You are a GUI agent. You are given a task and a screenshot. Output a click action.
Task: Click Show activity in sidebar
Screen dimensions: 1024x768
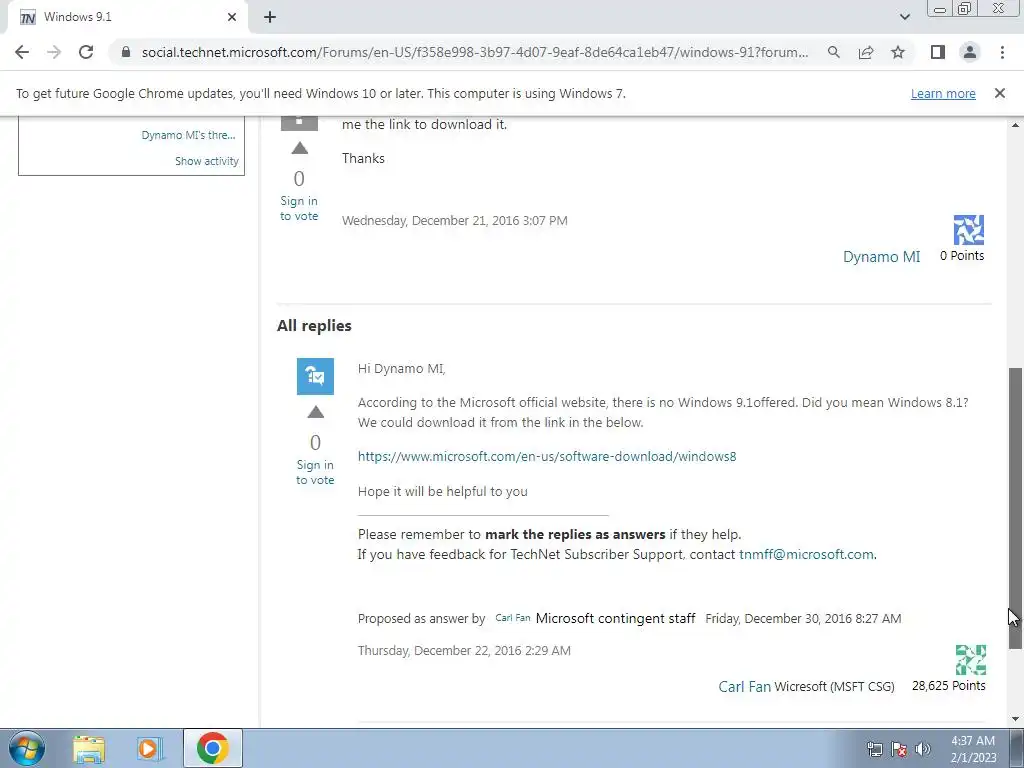[206, 161]
